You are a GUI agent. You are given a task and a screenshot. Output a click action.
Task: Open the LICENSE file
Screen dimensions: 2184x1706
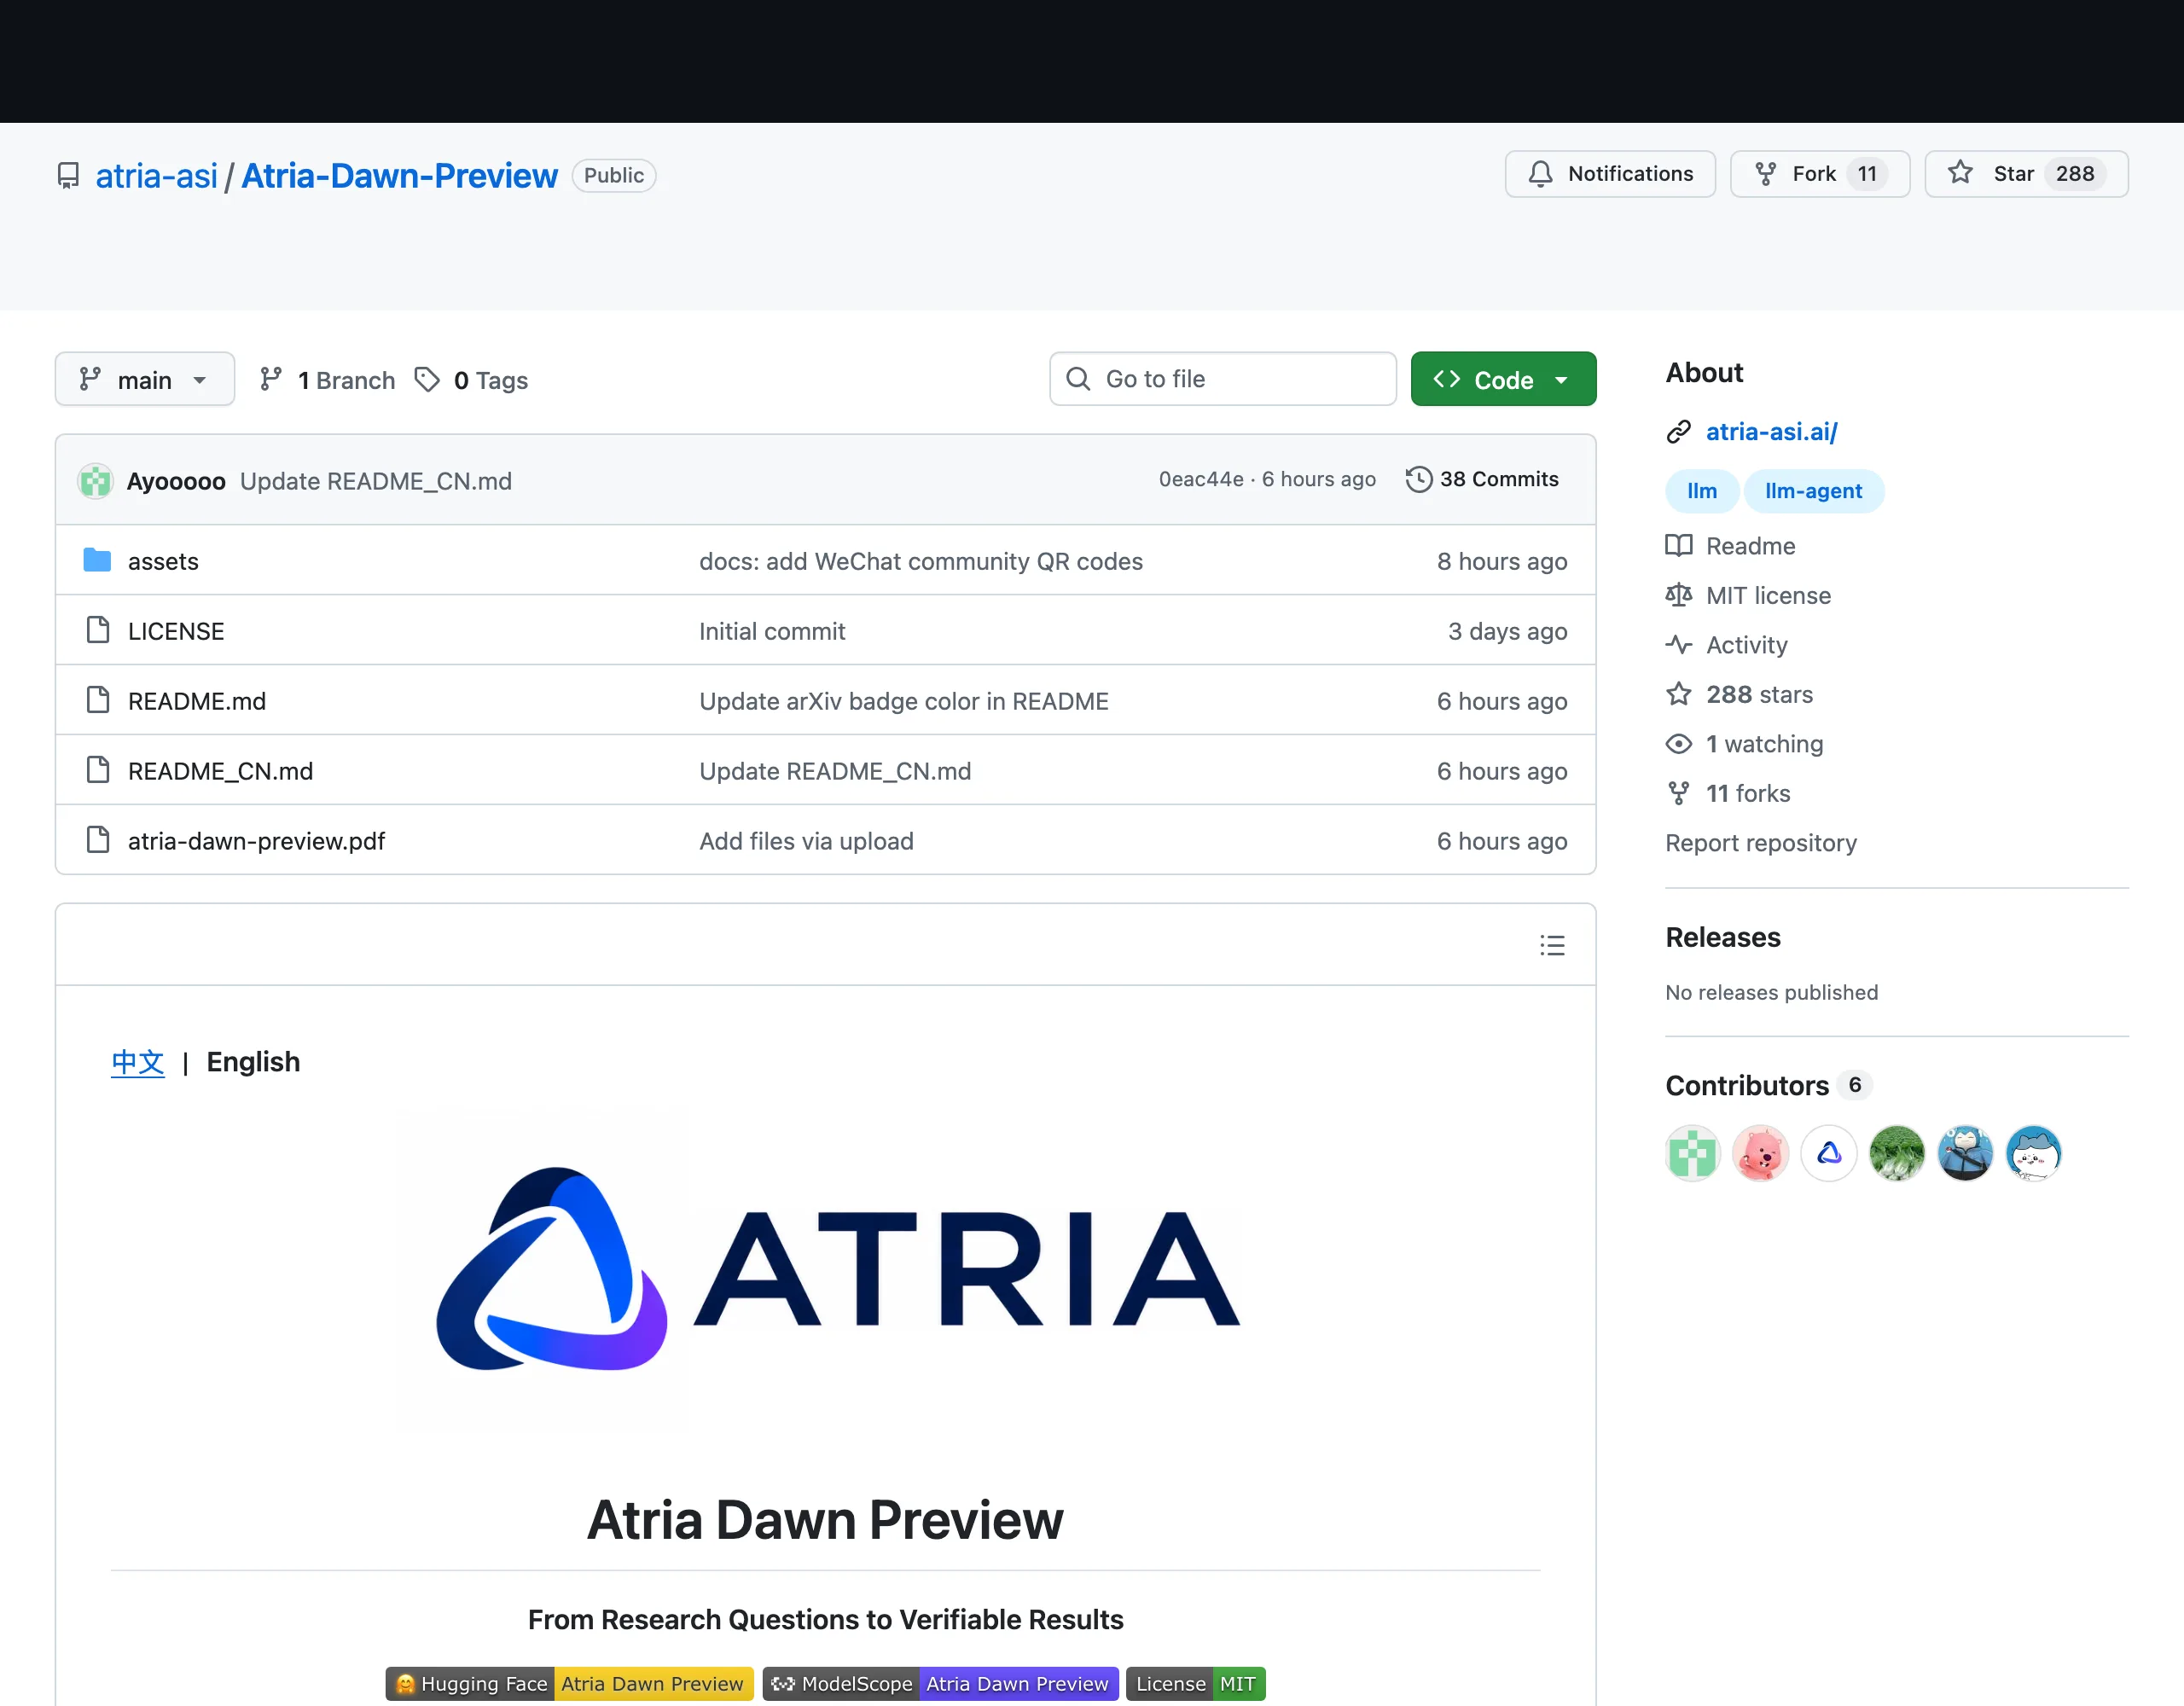(176, 631)
